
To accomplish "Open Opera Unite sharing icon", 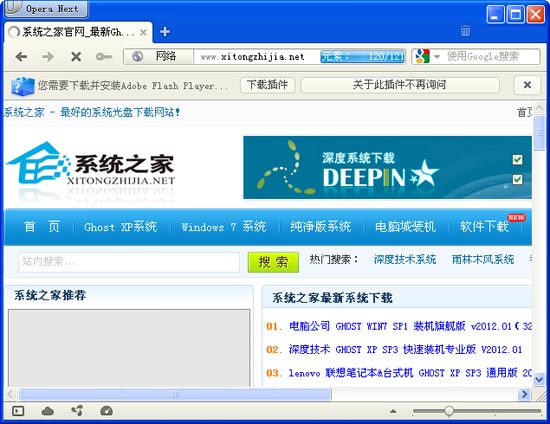I will 77,411.
